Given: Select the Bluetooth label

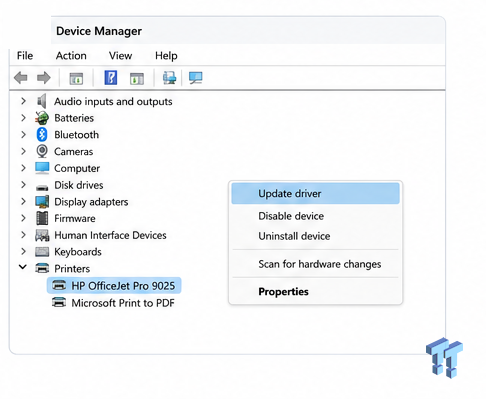Looking at the screenshot, I should point(77,135).
